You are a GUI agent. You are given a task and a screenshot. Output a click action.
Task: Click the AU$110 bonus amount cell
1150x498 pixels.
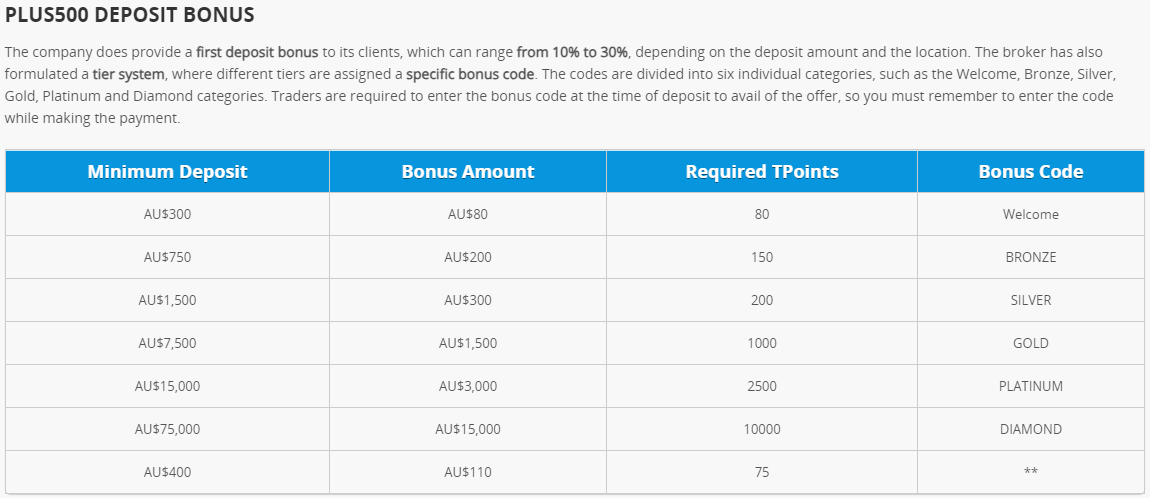point(468,472)
